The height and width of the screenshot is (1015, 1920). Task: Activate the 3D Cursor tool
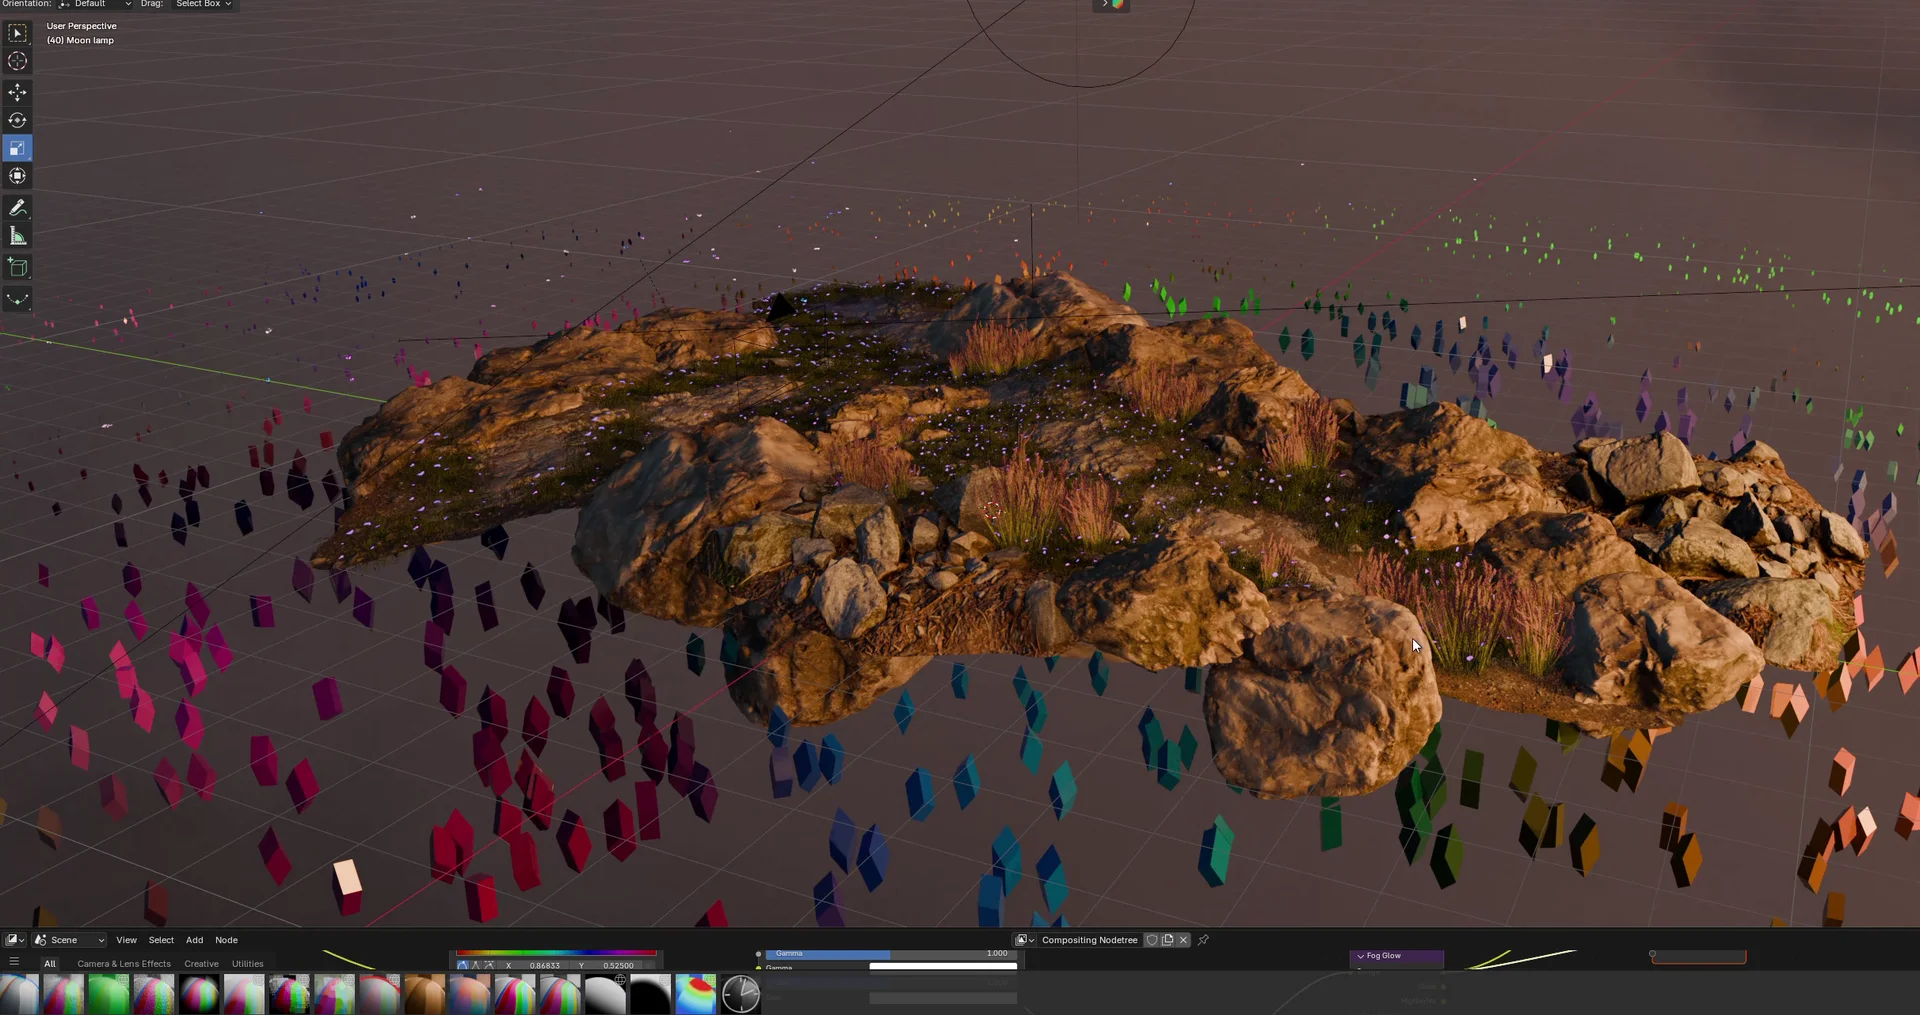tap(17, 61)
